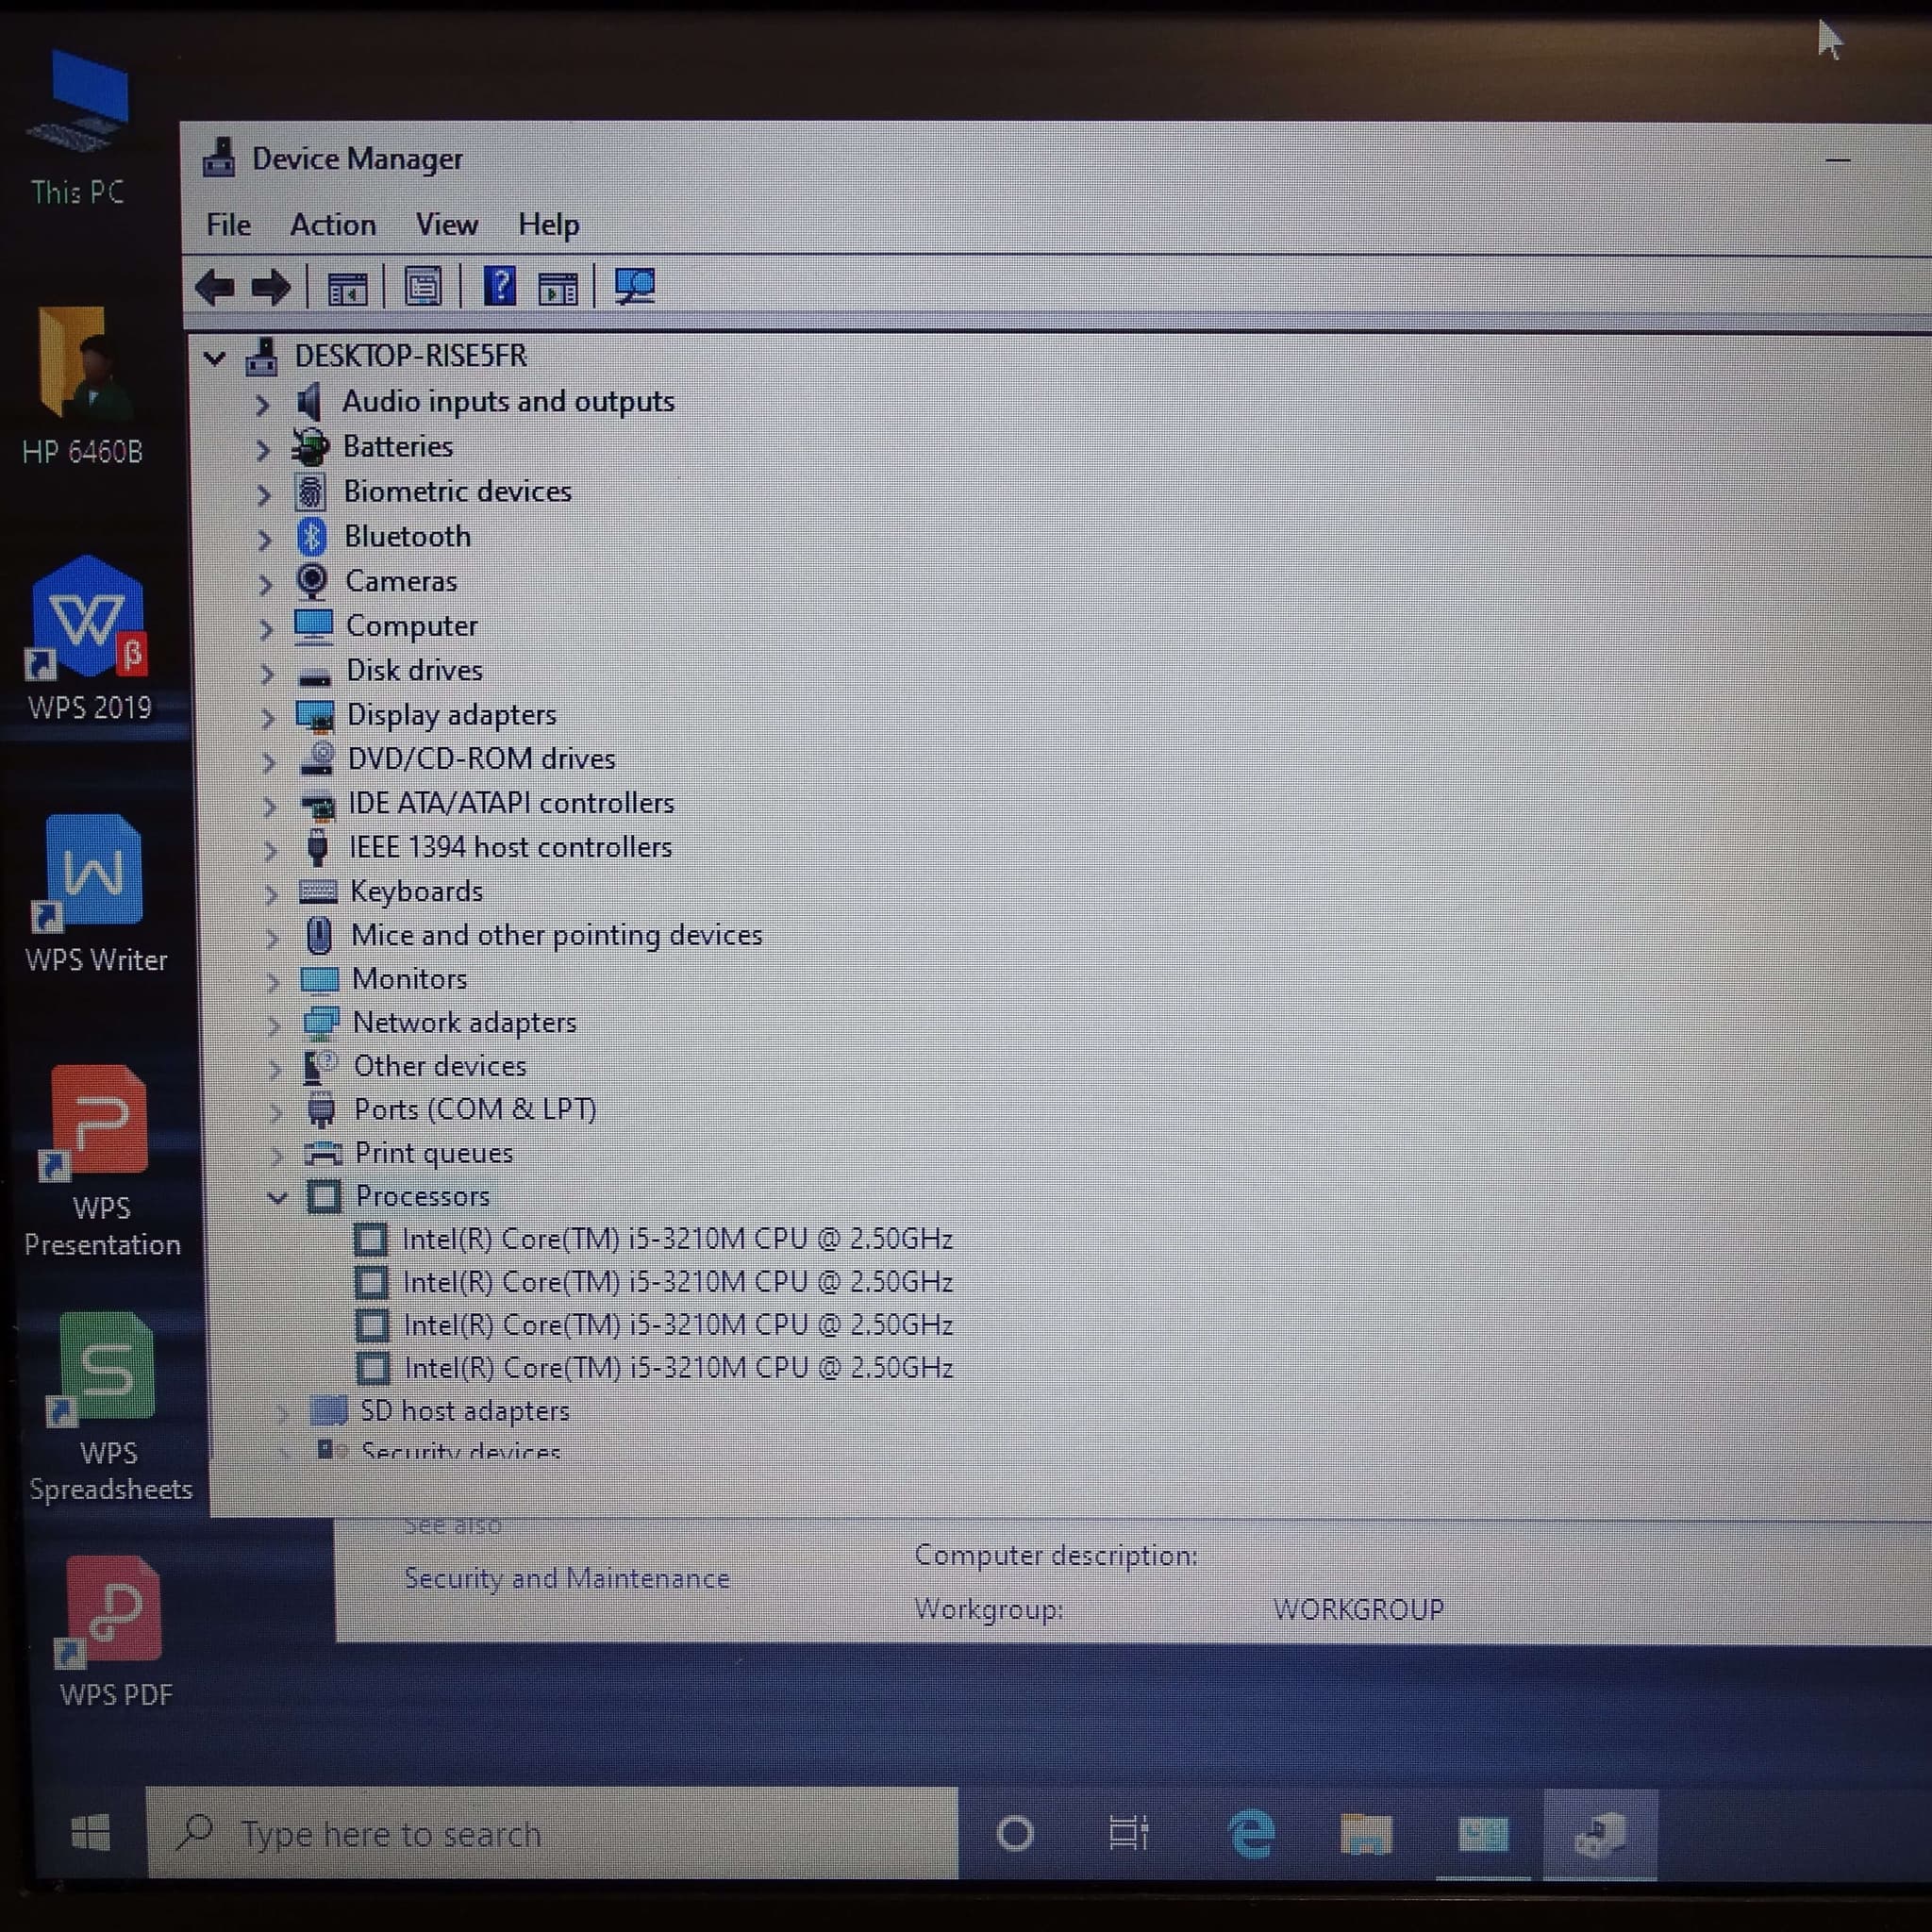Screen dimensions: 1932x1932
Task: Launch WPS 2019 desktop shortcut
Action: 89,639
